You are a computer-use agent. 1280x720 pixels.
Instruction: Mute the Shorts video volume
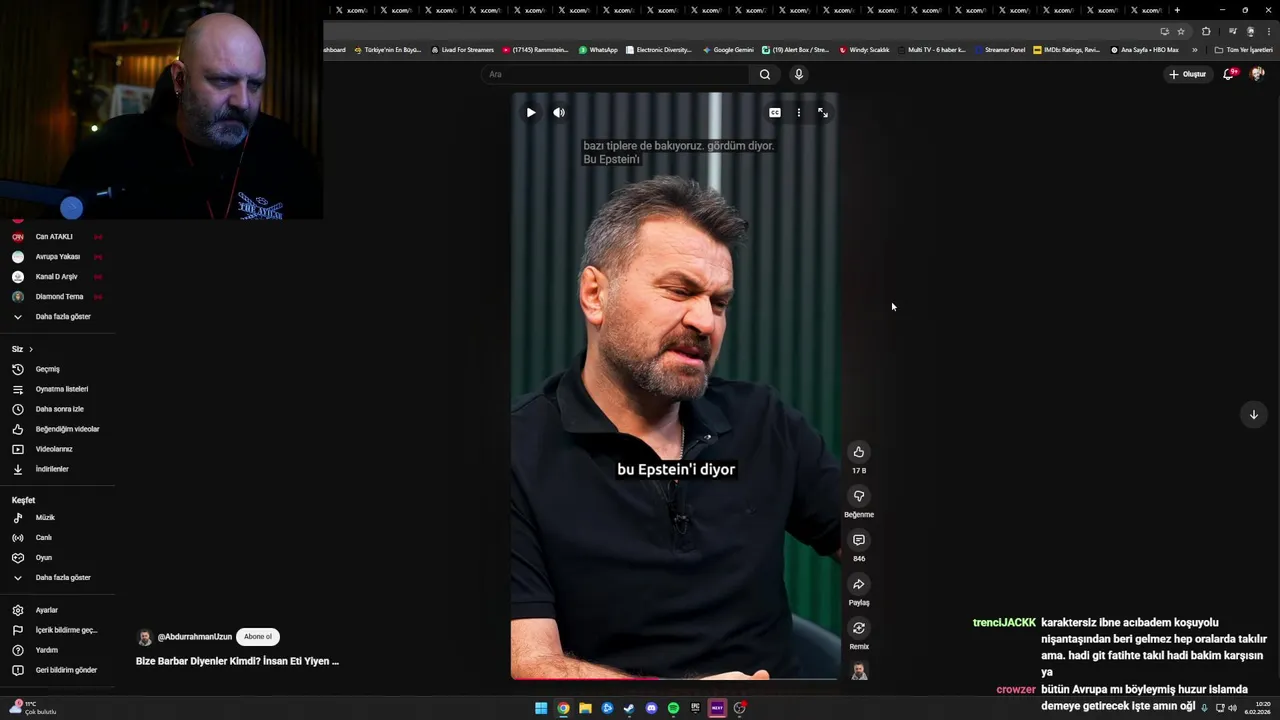tap(559, 113)
